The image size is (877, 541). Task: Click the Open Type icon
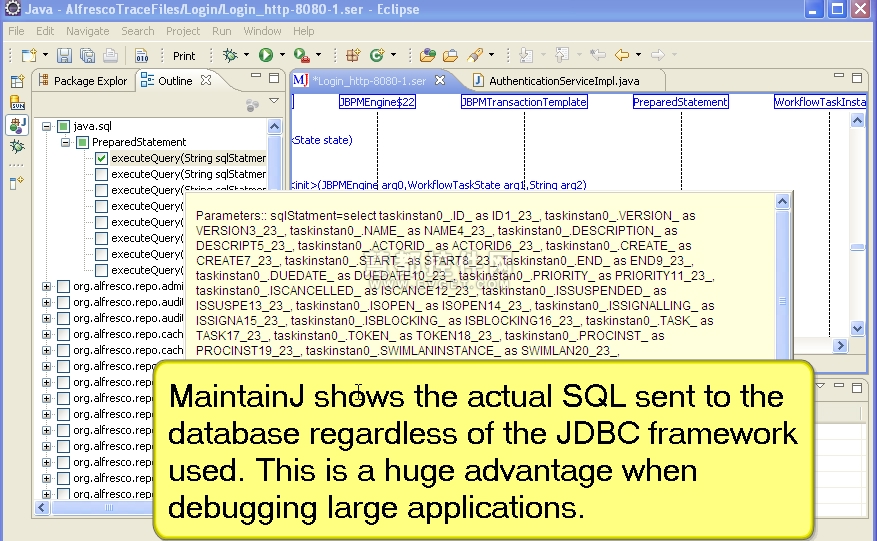tap(427, 55)
